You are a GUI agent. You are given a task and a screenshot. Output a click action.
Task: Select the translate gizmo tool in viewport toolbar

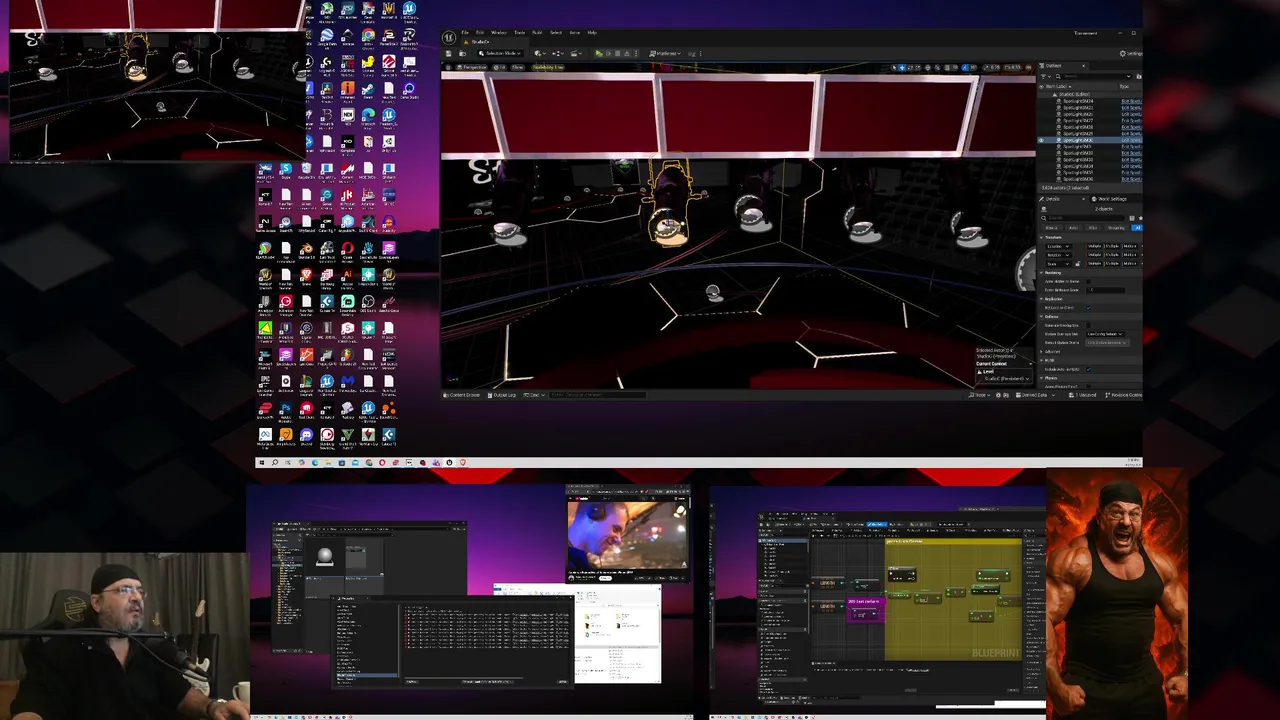pos(902,68)
